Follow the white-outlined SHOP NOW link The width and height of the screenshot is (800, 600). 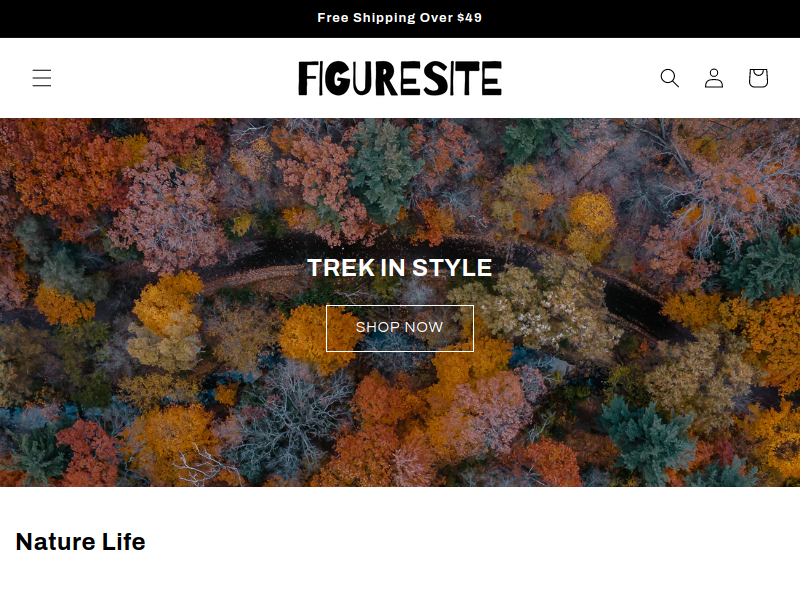[400, 328]
